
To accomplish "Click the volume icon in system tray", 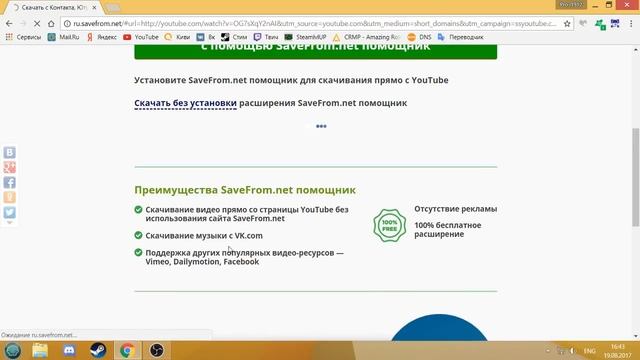I will pos(572,351).
